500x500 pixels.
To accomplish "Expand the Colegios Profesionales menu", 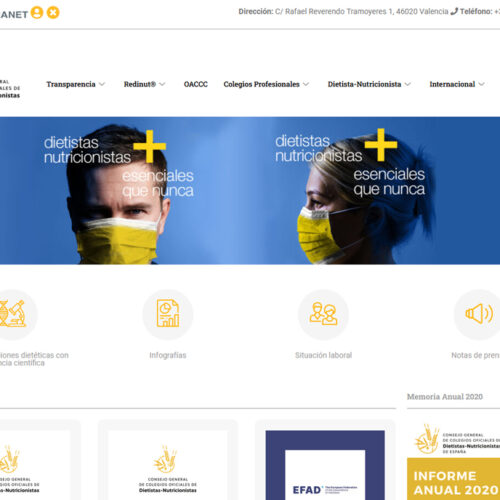I will coord(266,84).
